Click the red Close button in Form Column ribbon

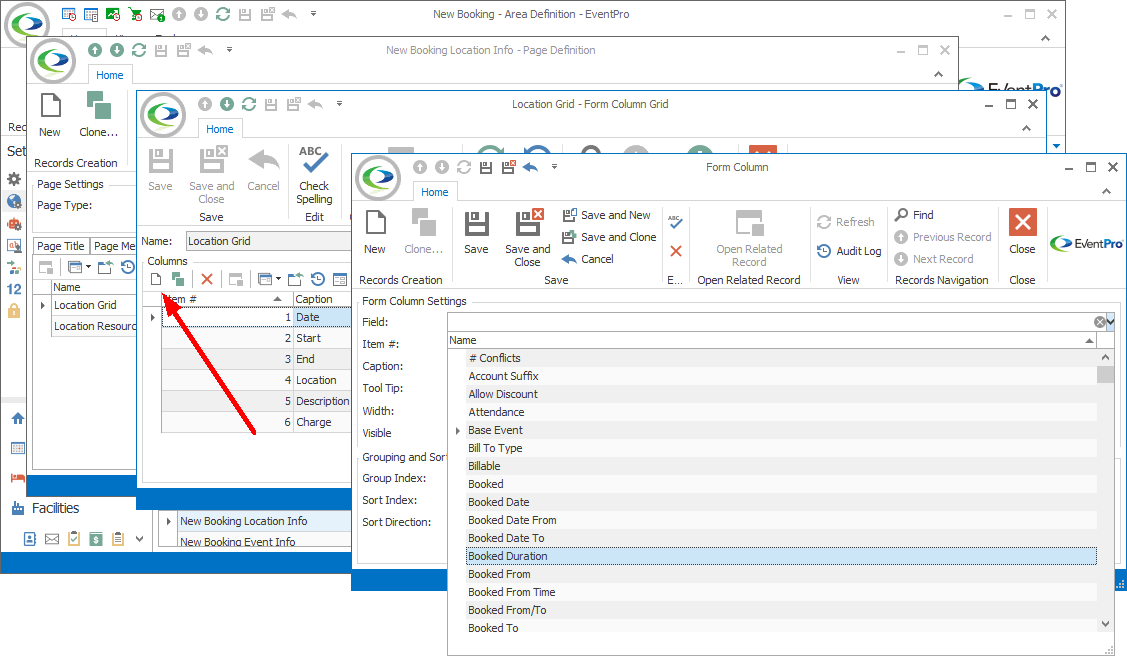tap(1022, 232)
